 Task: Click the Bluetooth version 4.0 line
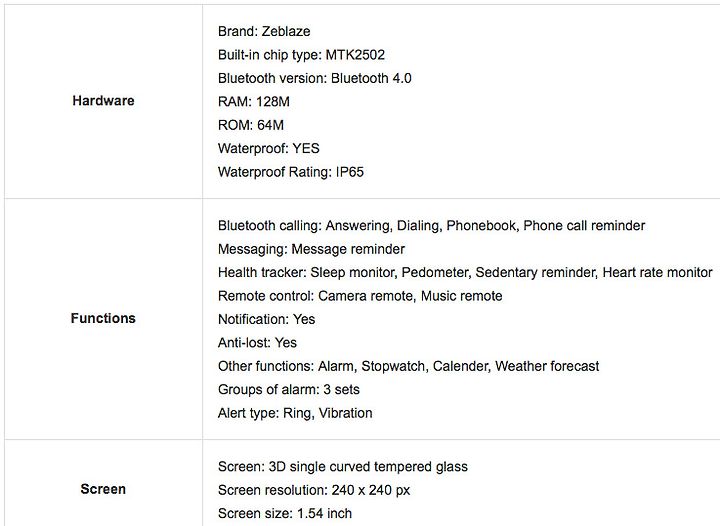315,78
